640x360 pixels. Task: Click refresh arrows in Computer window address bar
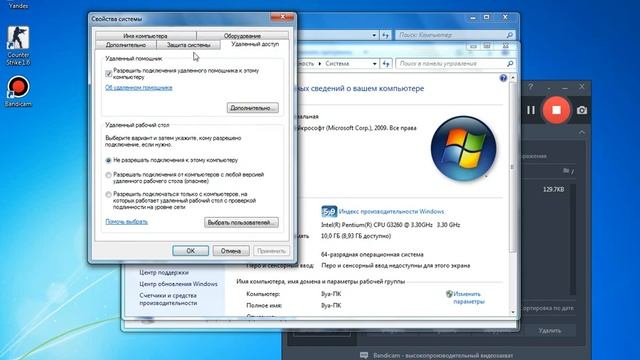pyautogui.click(x=386, y=35)
